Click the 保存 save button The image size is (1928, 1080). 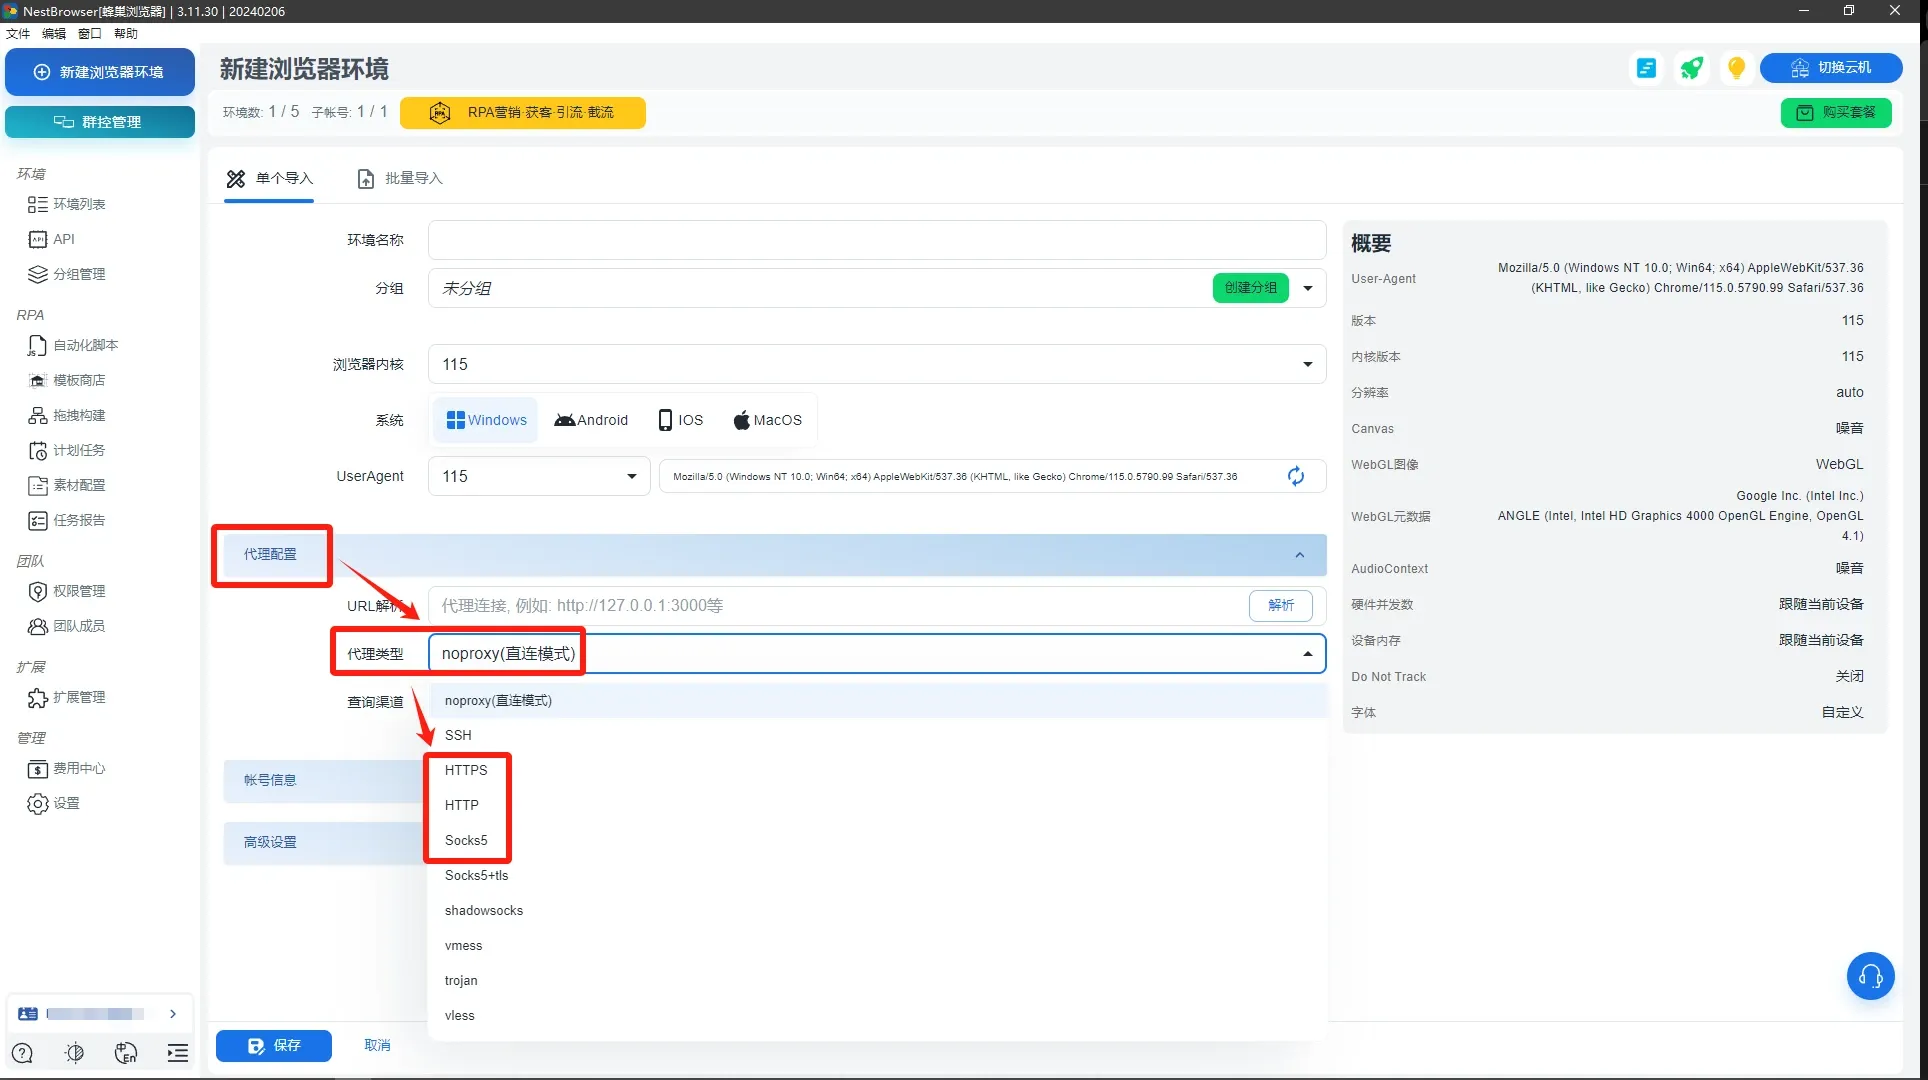click(x=274, y=1045)
